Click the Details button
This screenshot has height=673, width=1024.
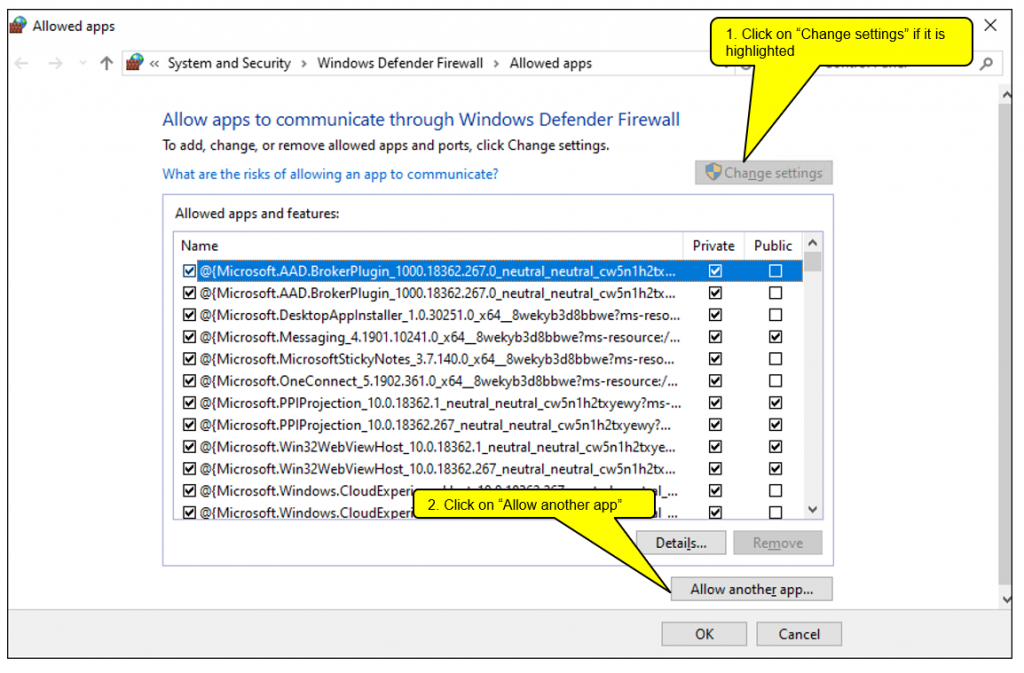click(680, 543)
